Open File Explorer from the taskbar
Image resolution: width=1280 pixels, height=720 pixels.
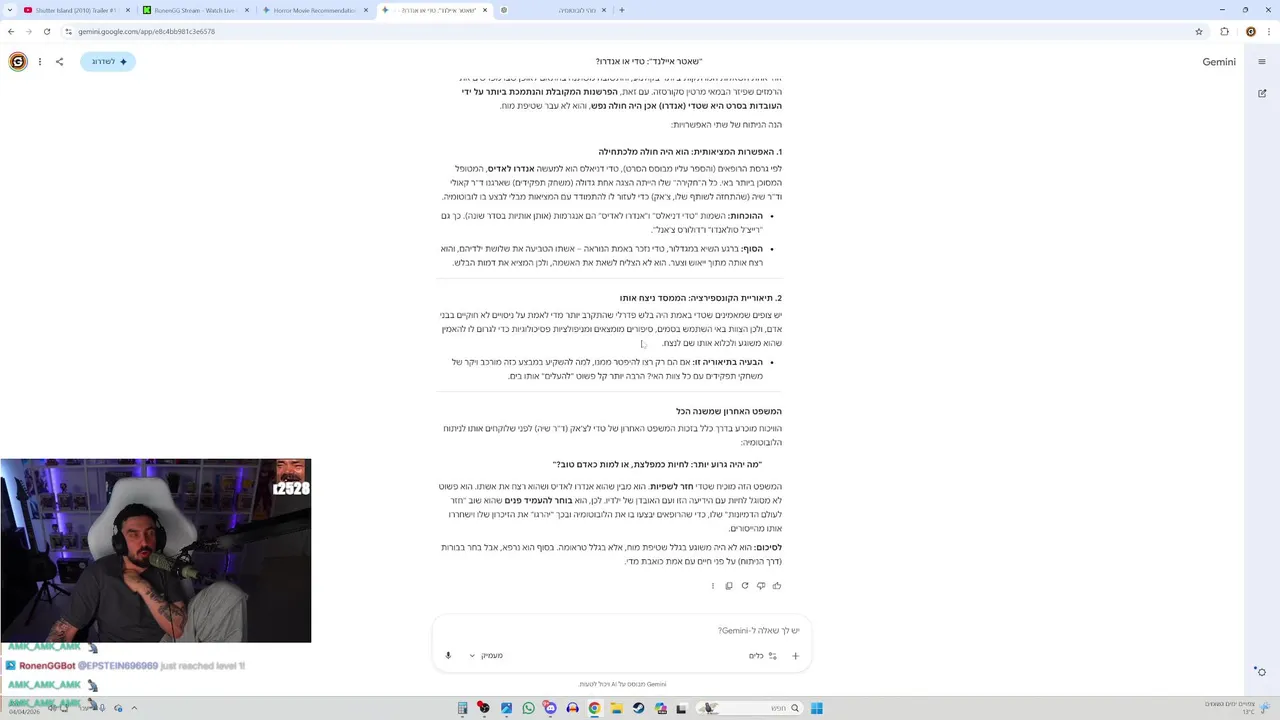tap(617, 708)
